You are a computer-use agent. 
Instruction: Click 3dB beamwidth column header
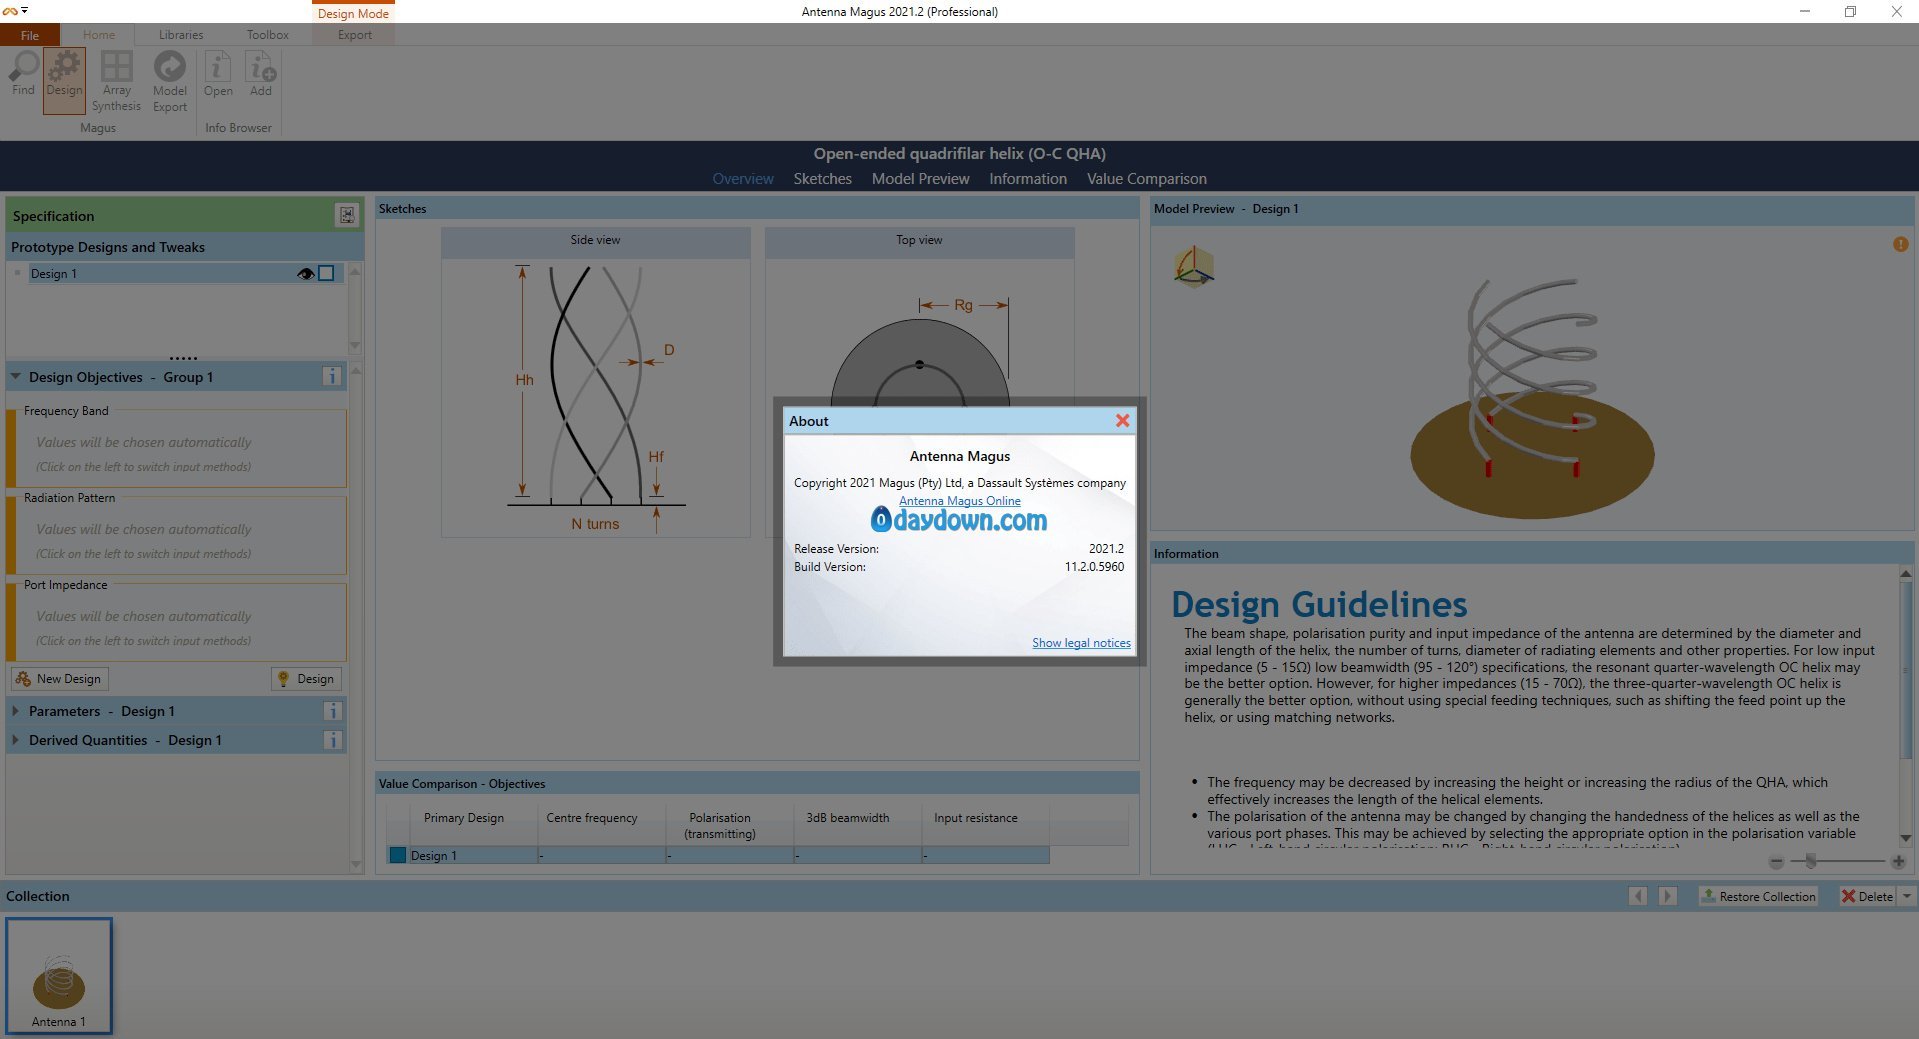click(x=857, y=824)
